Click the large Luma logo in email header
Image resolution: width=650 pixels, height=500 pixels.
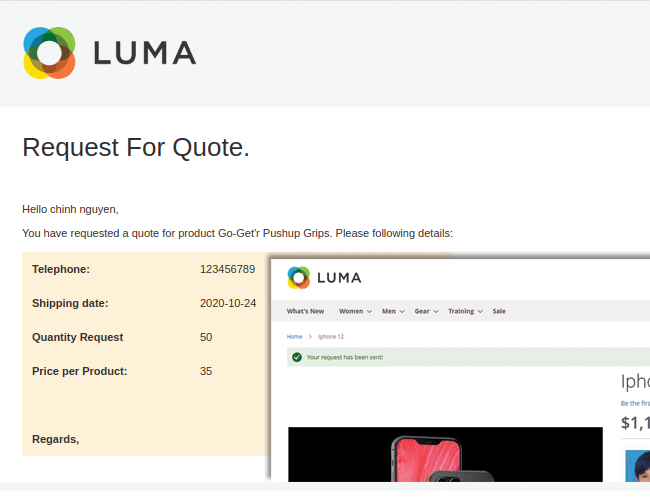click(x=109, y=53)
